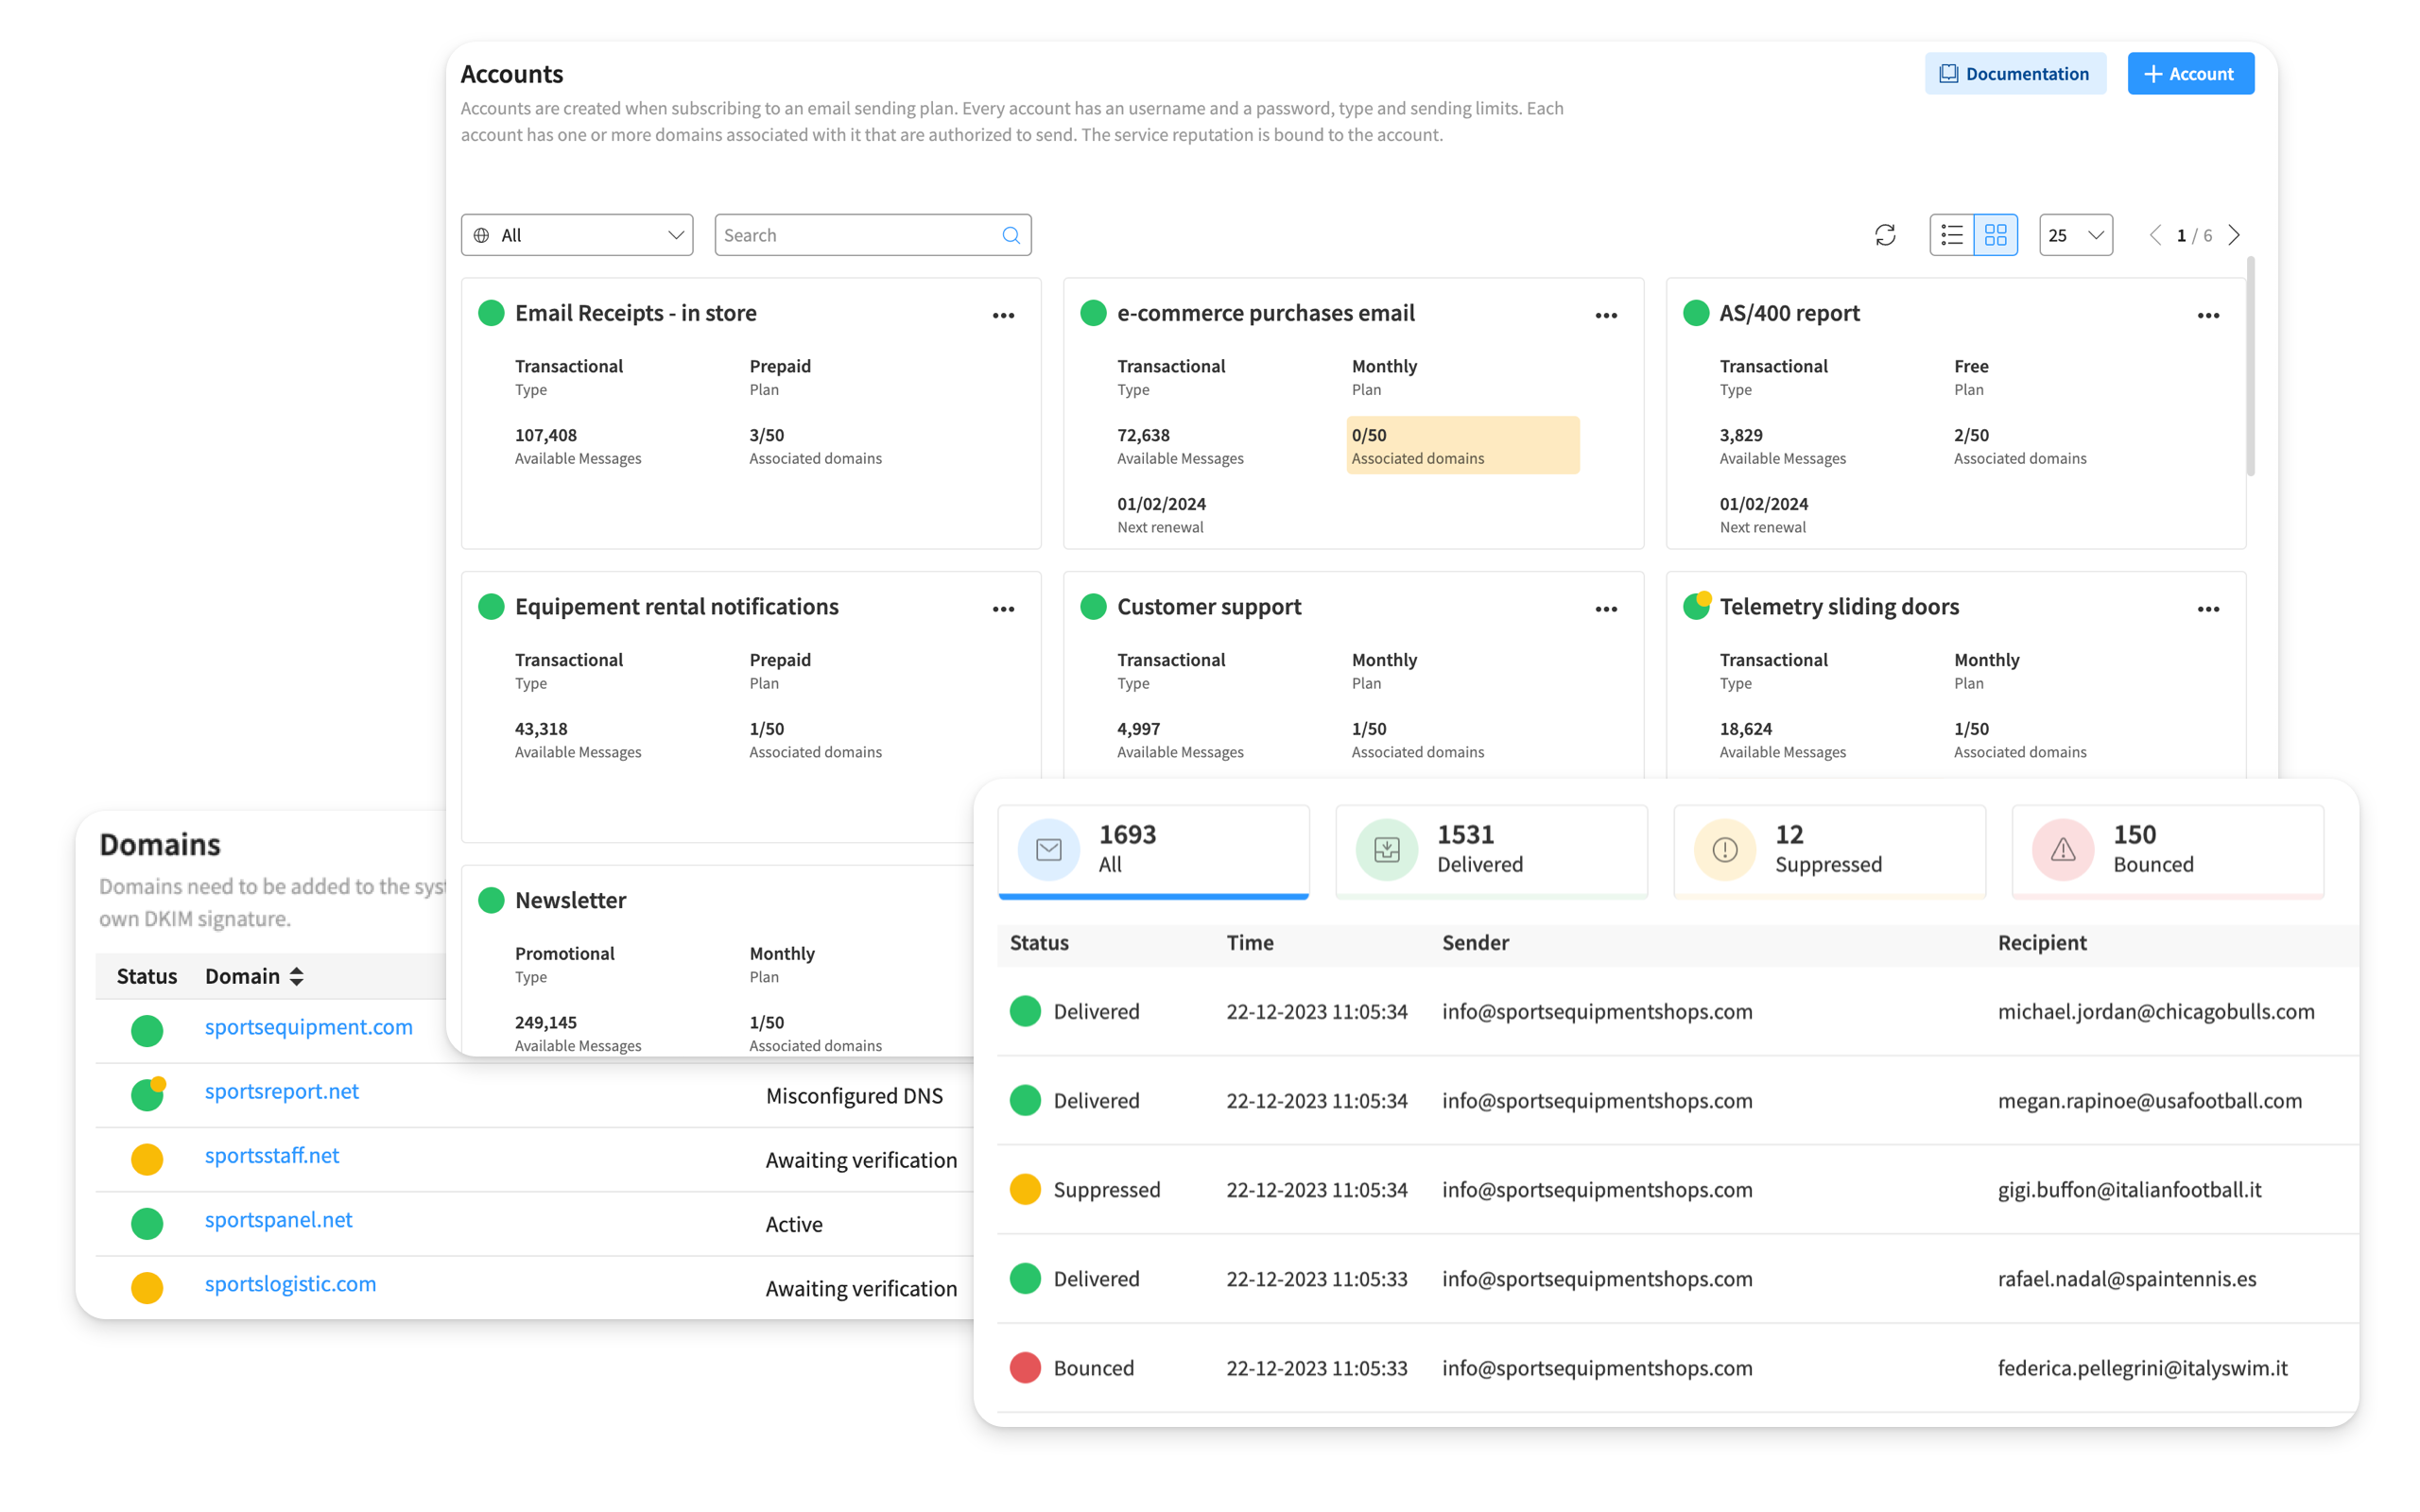This screenshot has height=1512, width=2420.
Task: Go to next page of accounts
Action: (x=2234, y=235)
